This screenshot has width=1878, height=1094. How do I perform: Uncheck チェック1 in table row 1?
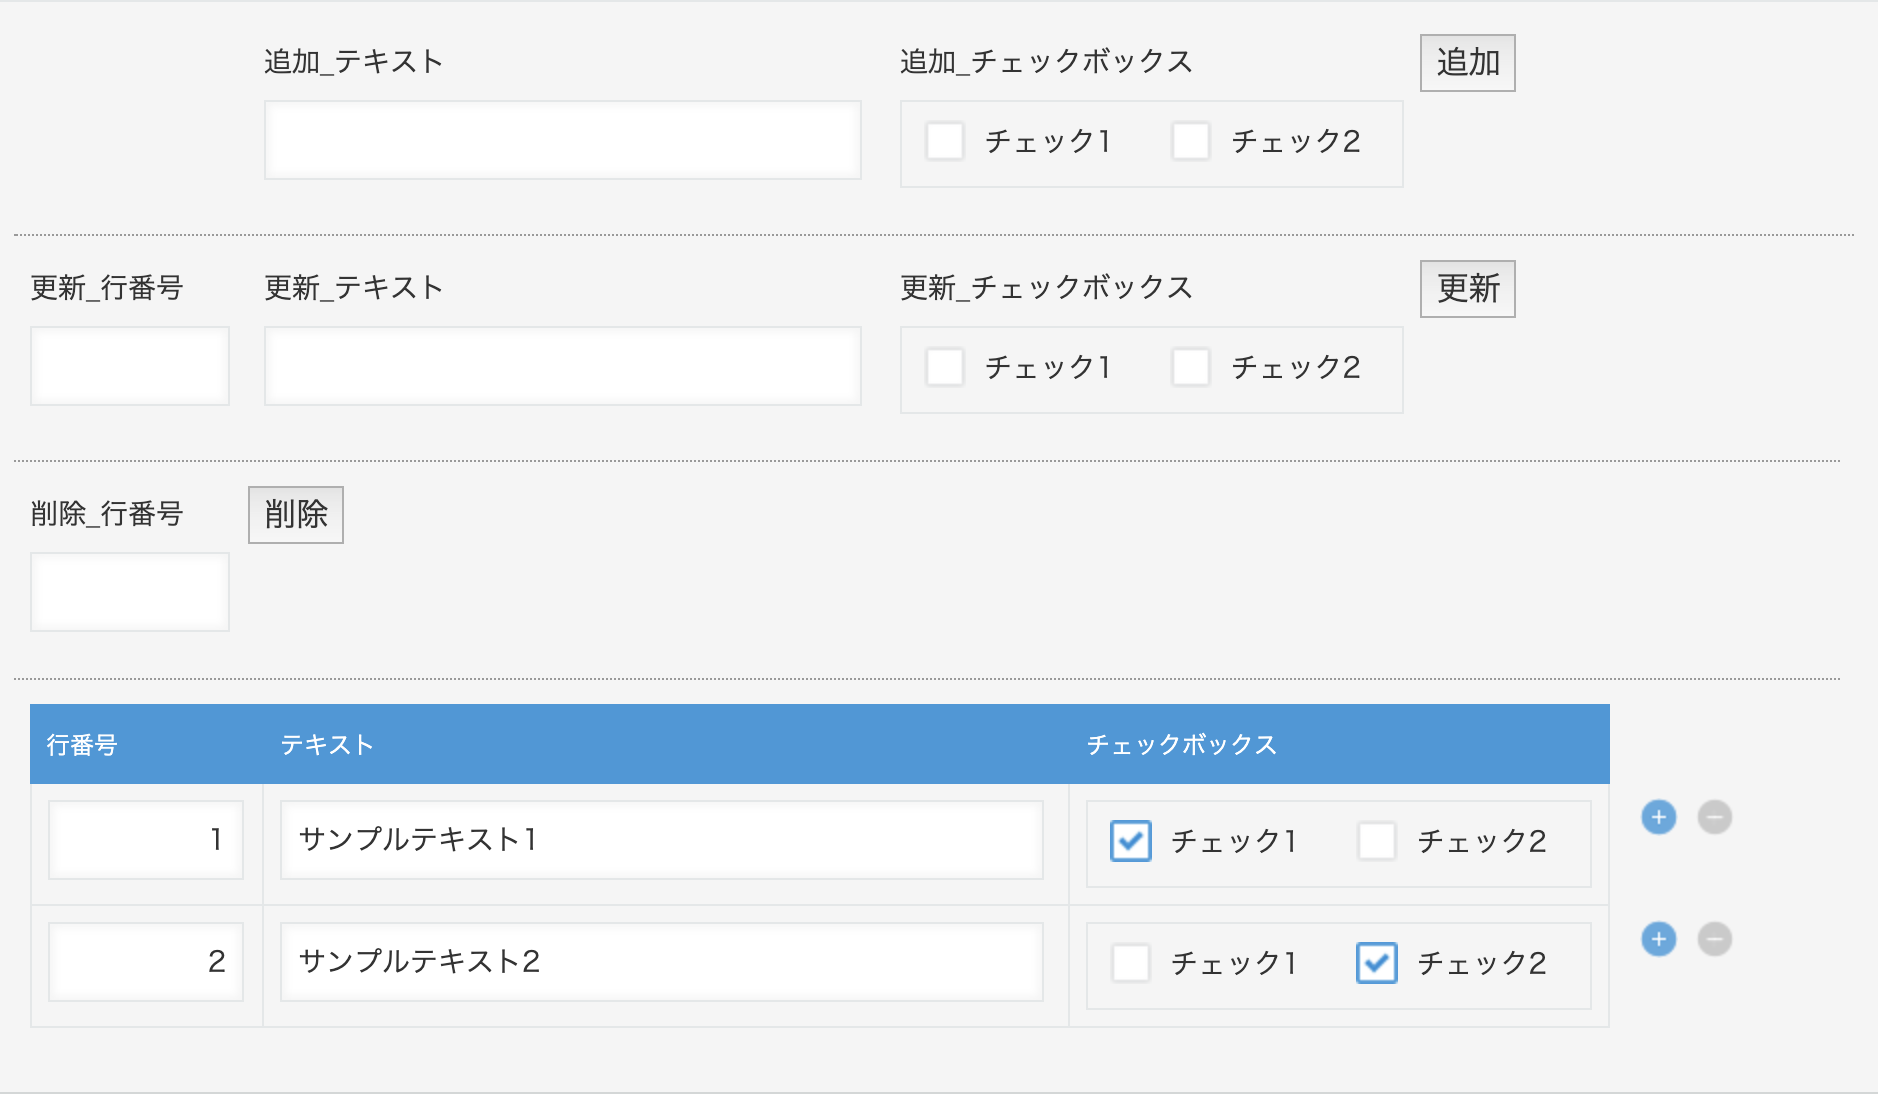point(1131,841)
